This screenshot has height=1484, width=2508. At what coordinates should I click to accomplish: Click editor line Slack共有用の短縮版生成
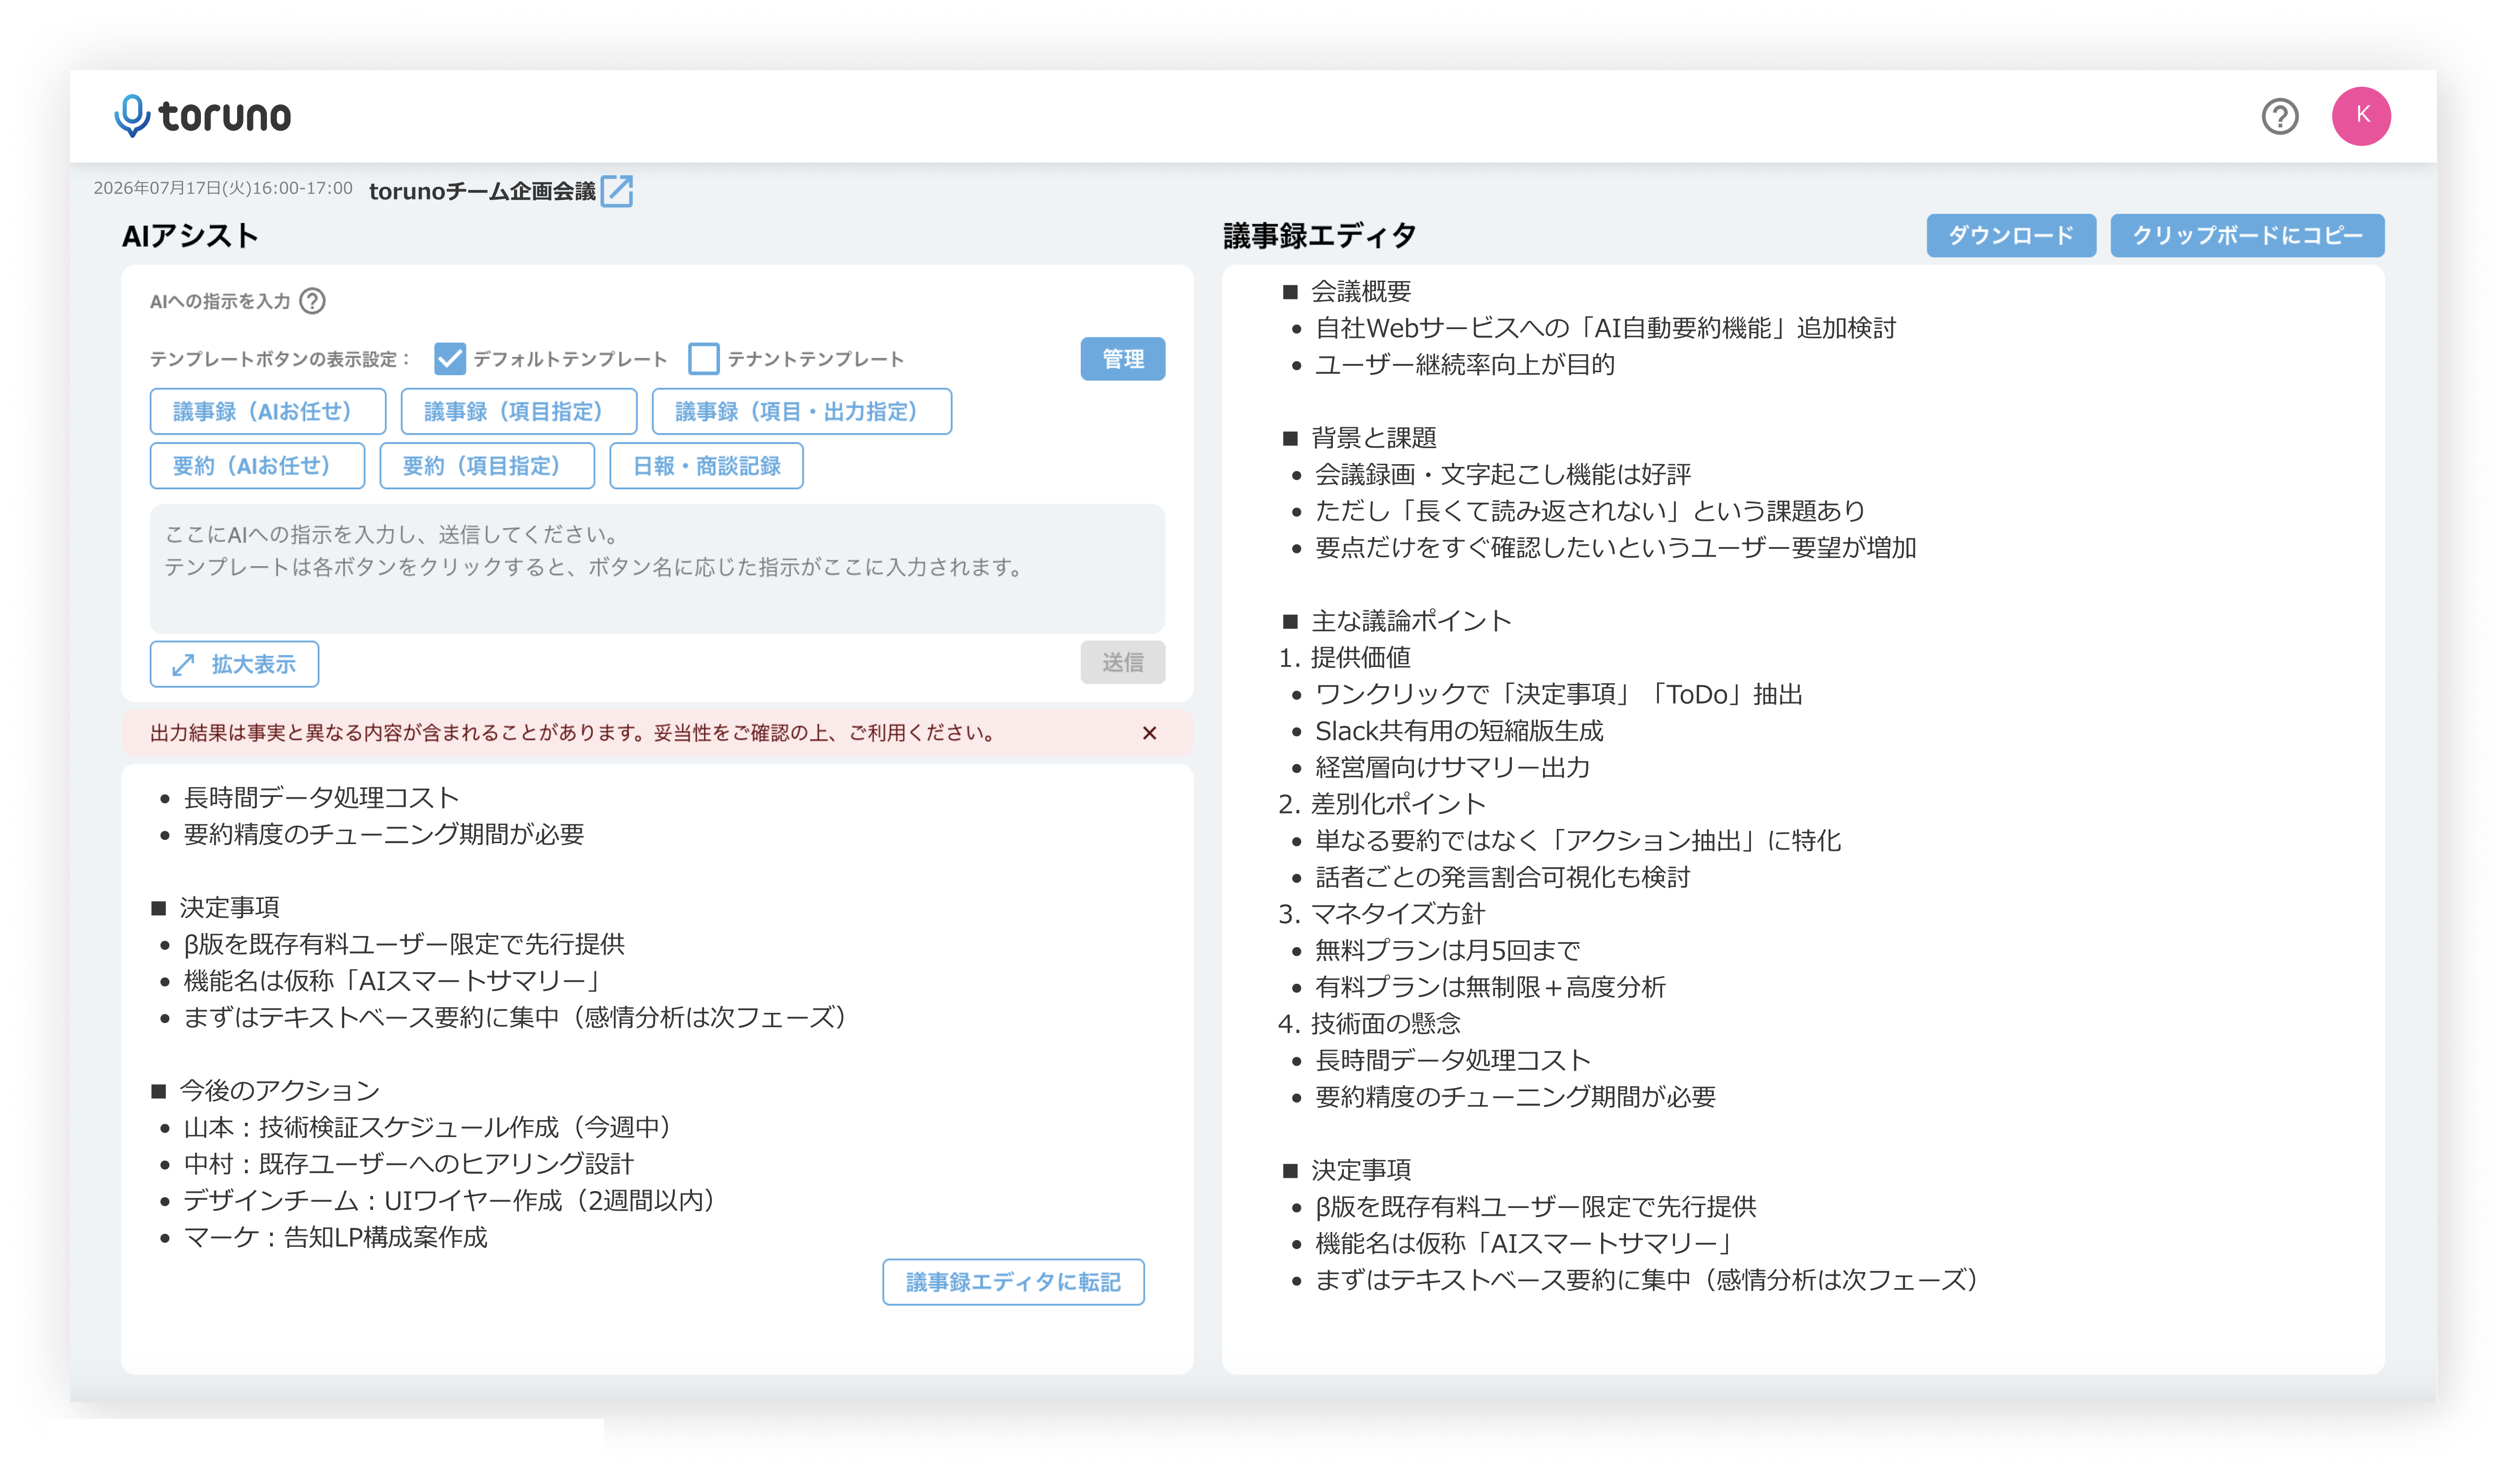(1458, 730)
